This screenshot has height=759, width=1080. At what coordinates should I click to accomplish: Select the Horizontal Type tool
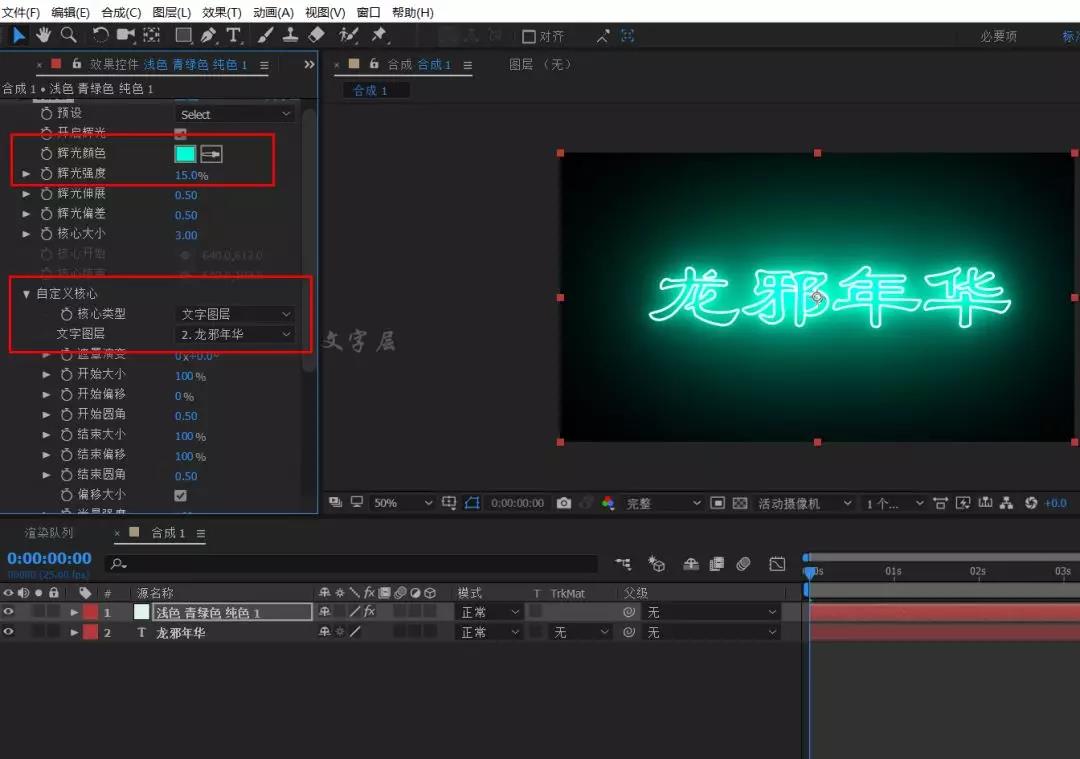point(234,35)
